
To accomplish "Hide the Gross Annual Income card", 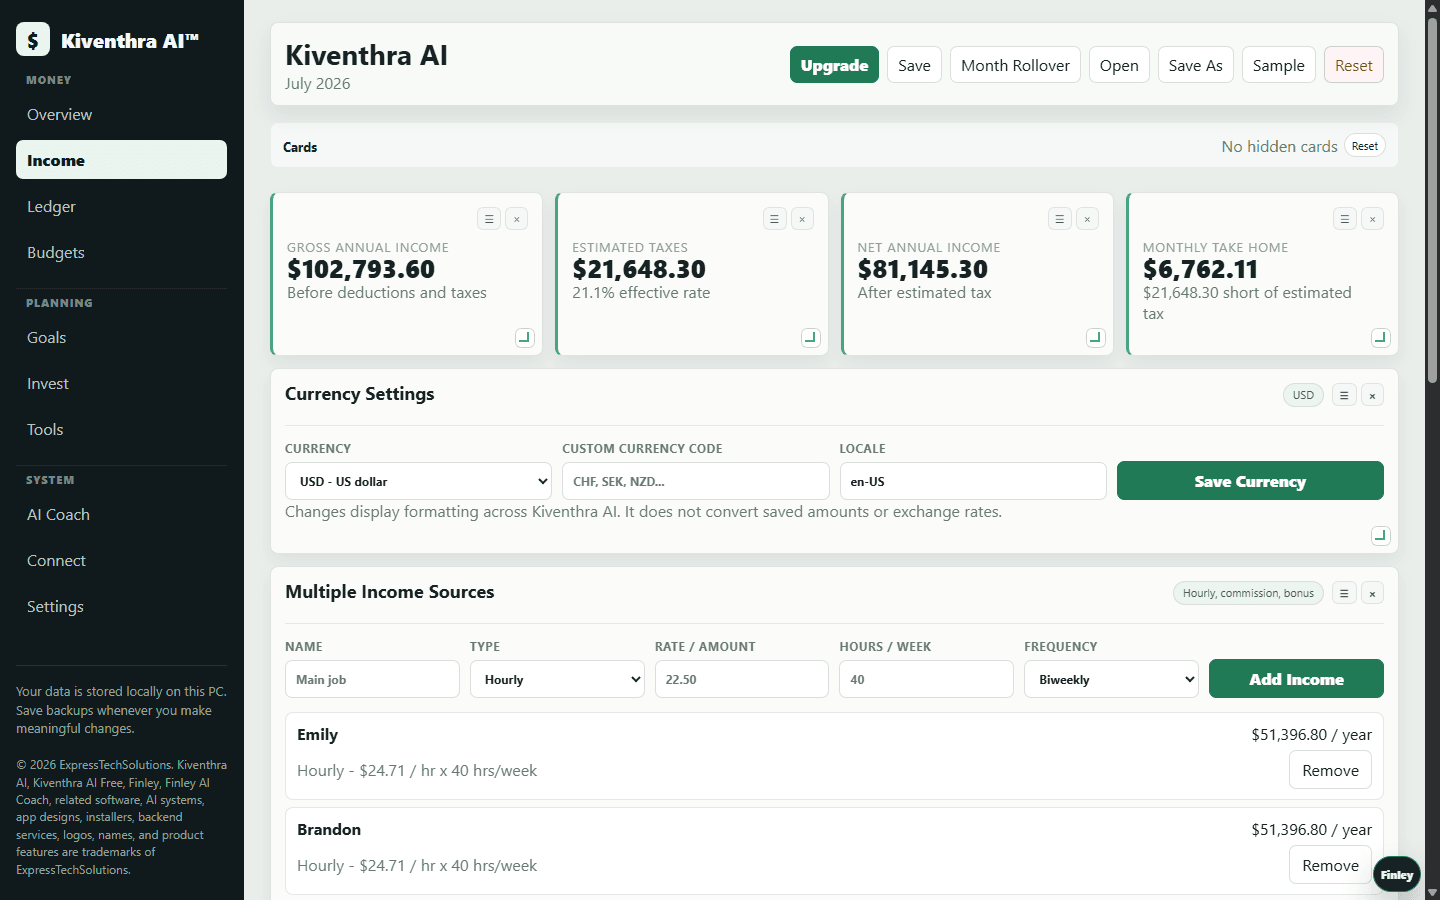I will [517, 219].
